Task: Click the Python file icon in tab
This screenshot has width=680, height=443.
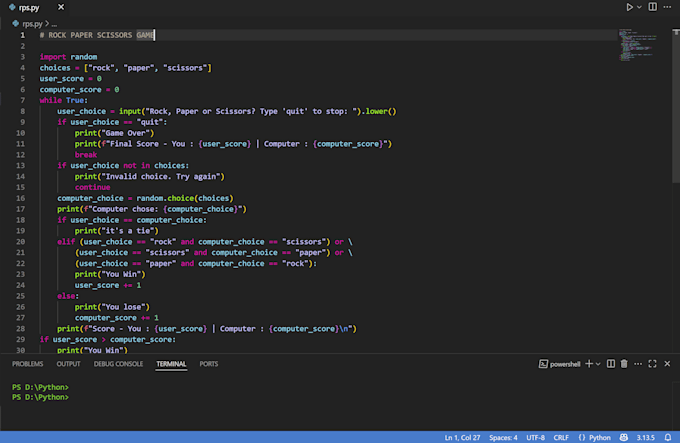Action: [x=12, y=7]
